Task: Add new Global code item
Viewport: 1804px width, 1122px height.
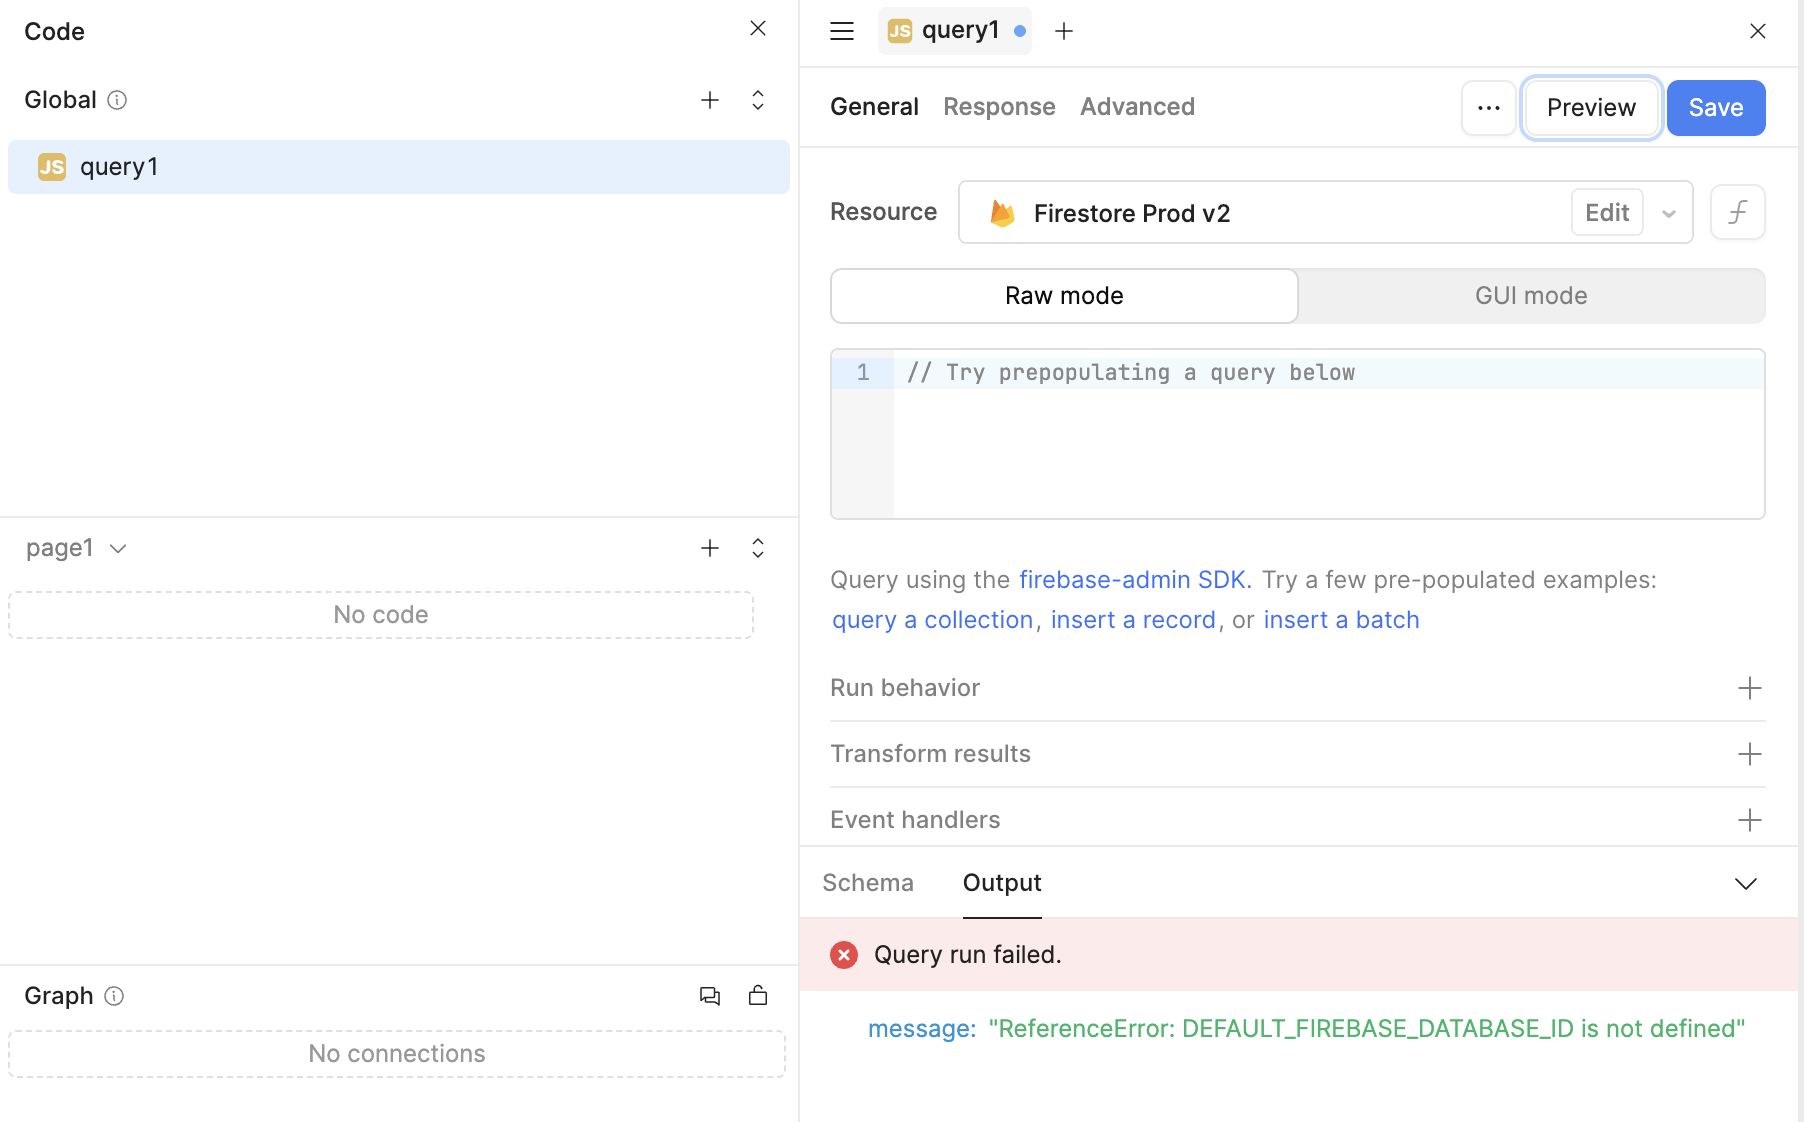Action: (710, 100)
